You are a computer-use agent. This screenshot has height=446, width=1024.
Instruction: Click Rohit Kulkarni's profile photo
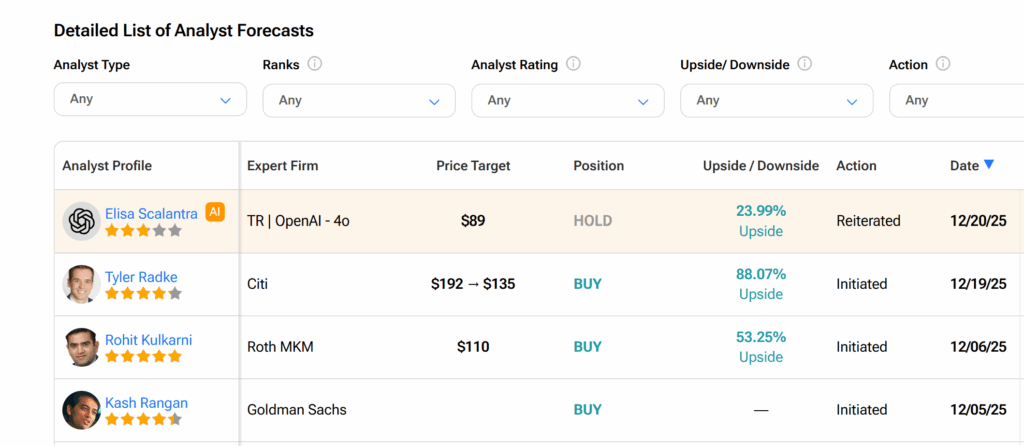[81, 347]
